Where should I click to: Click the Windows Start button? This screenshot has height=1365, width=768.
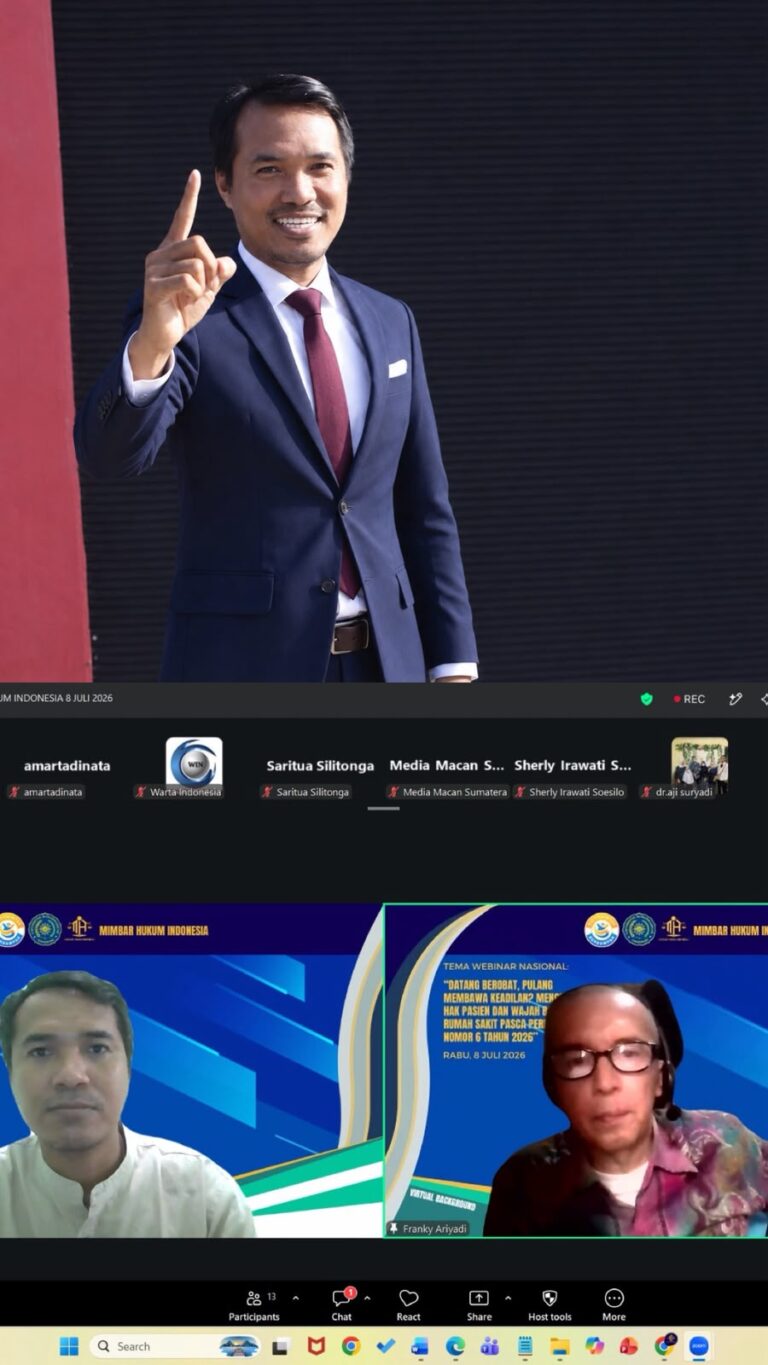69,1346
